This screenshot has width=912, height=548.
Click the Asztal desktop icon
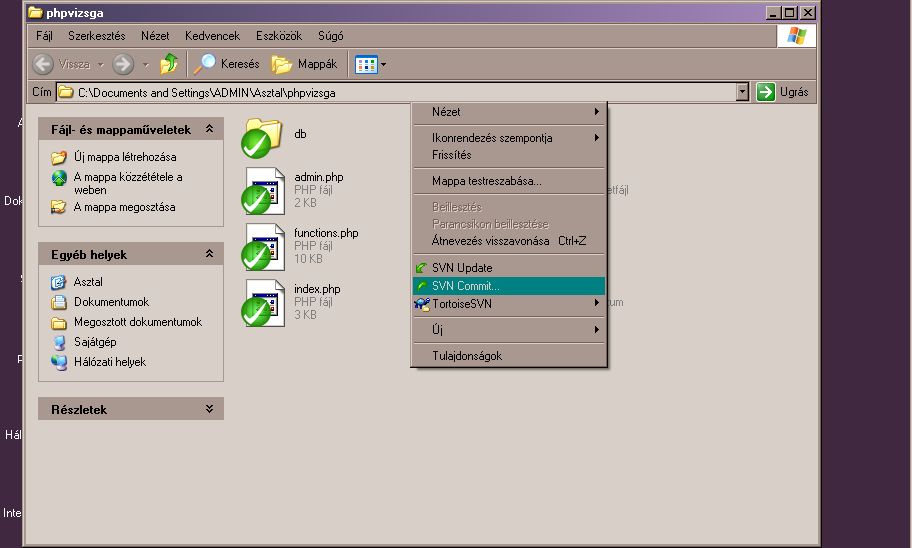(59, 282)
